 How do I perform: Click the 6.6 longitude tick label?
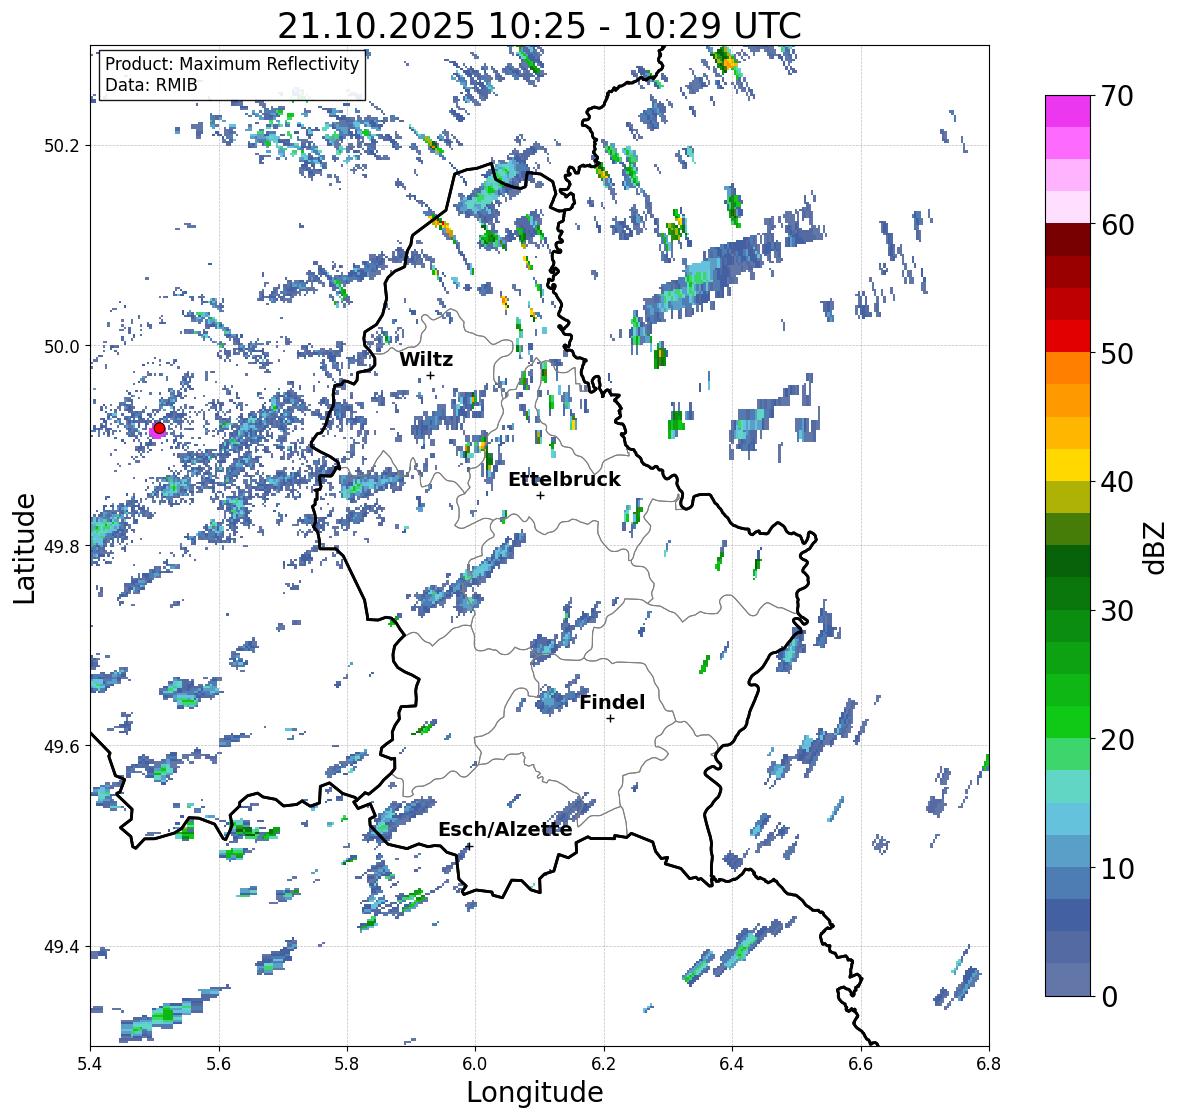861,1064
